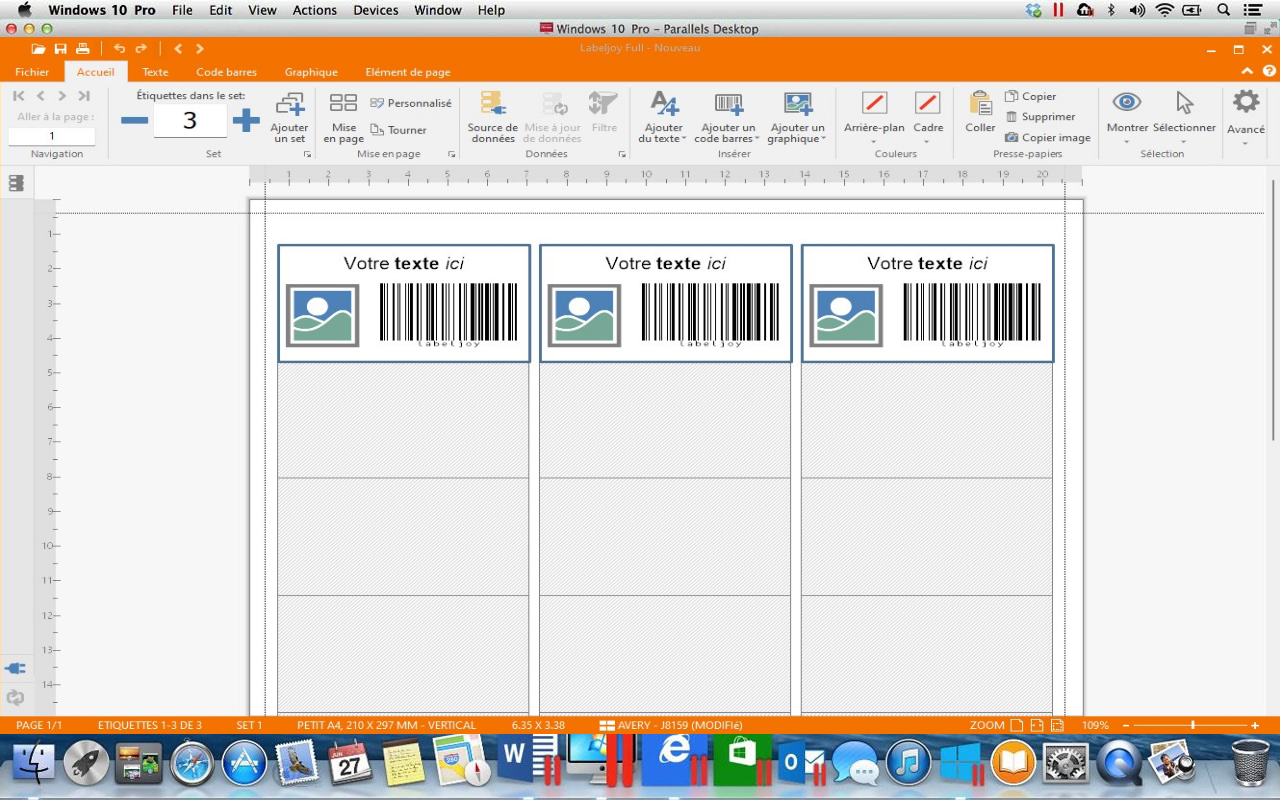Open the Montrer eye dropdown
The width and height of the screenshot is (1280, 800).
1127,118
